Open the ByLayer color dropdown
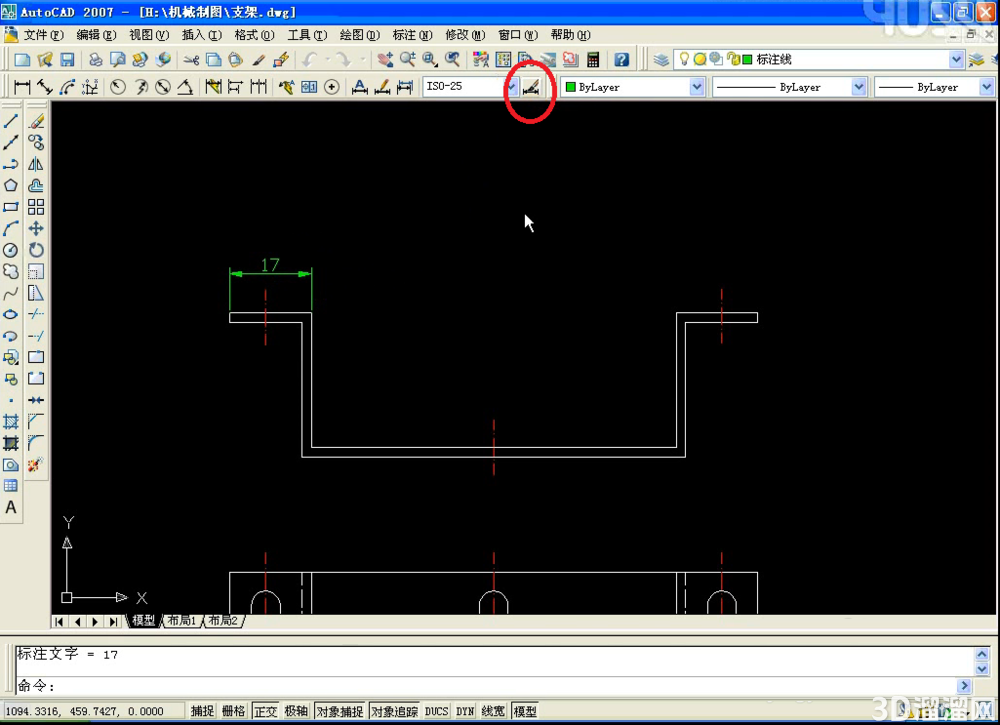 pyautogui.click(x=696, y=87)
